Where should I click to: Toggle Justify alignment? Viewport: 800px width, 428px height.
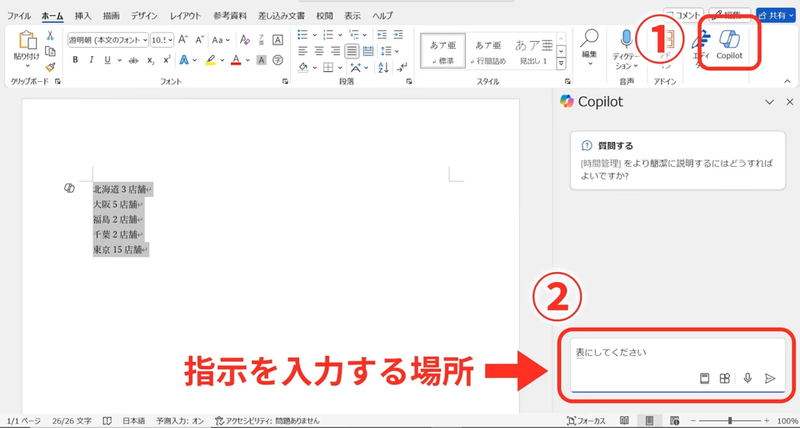click(x=352, y=51)
